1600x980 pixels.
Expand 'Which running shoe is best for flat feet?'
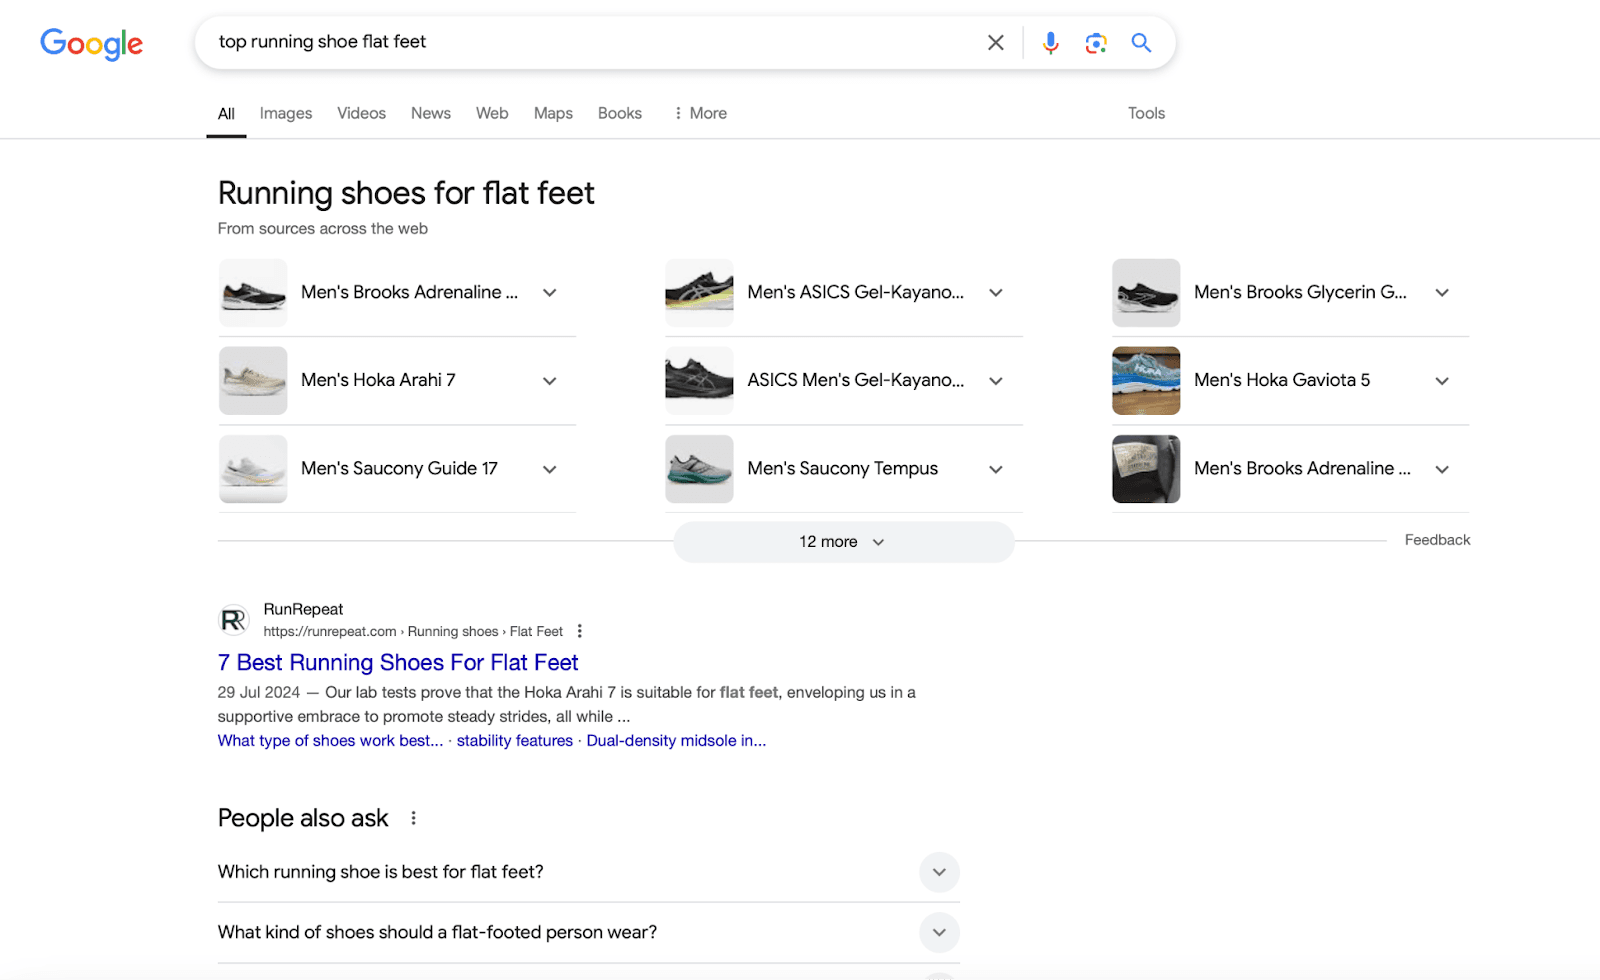pyautogui.click(x=939, y=872)
